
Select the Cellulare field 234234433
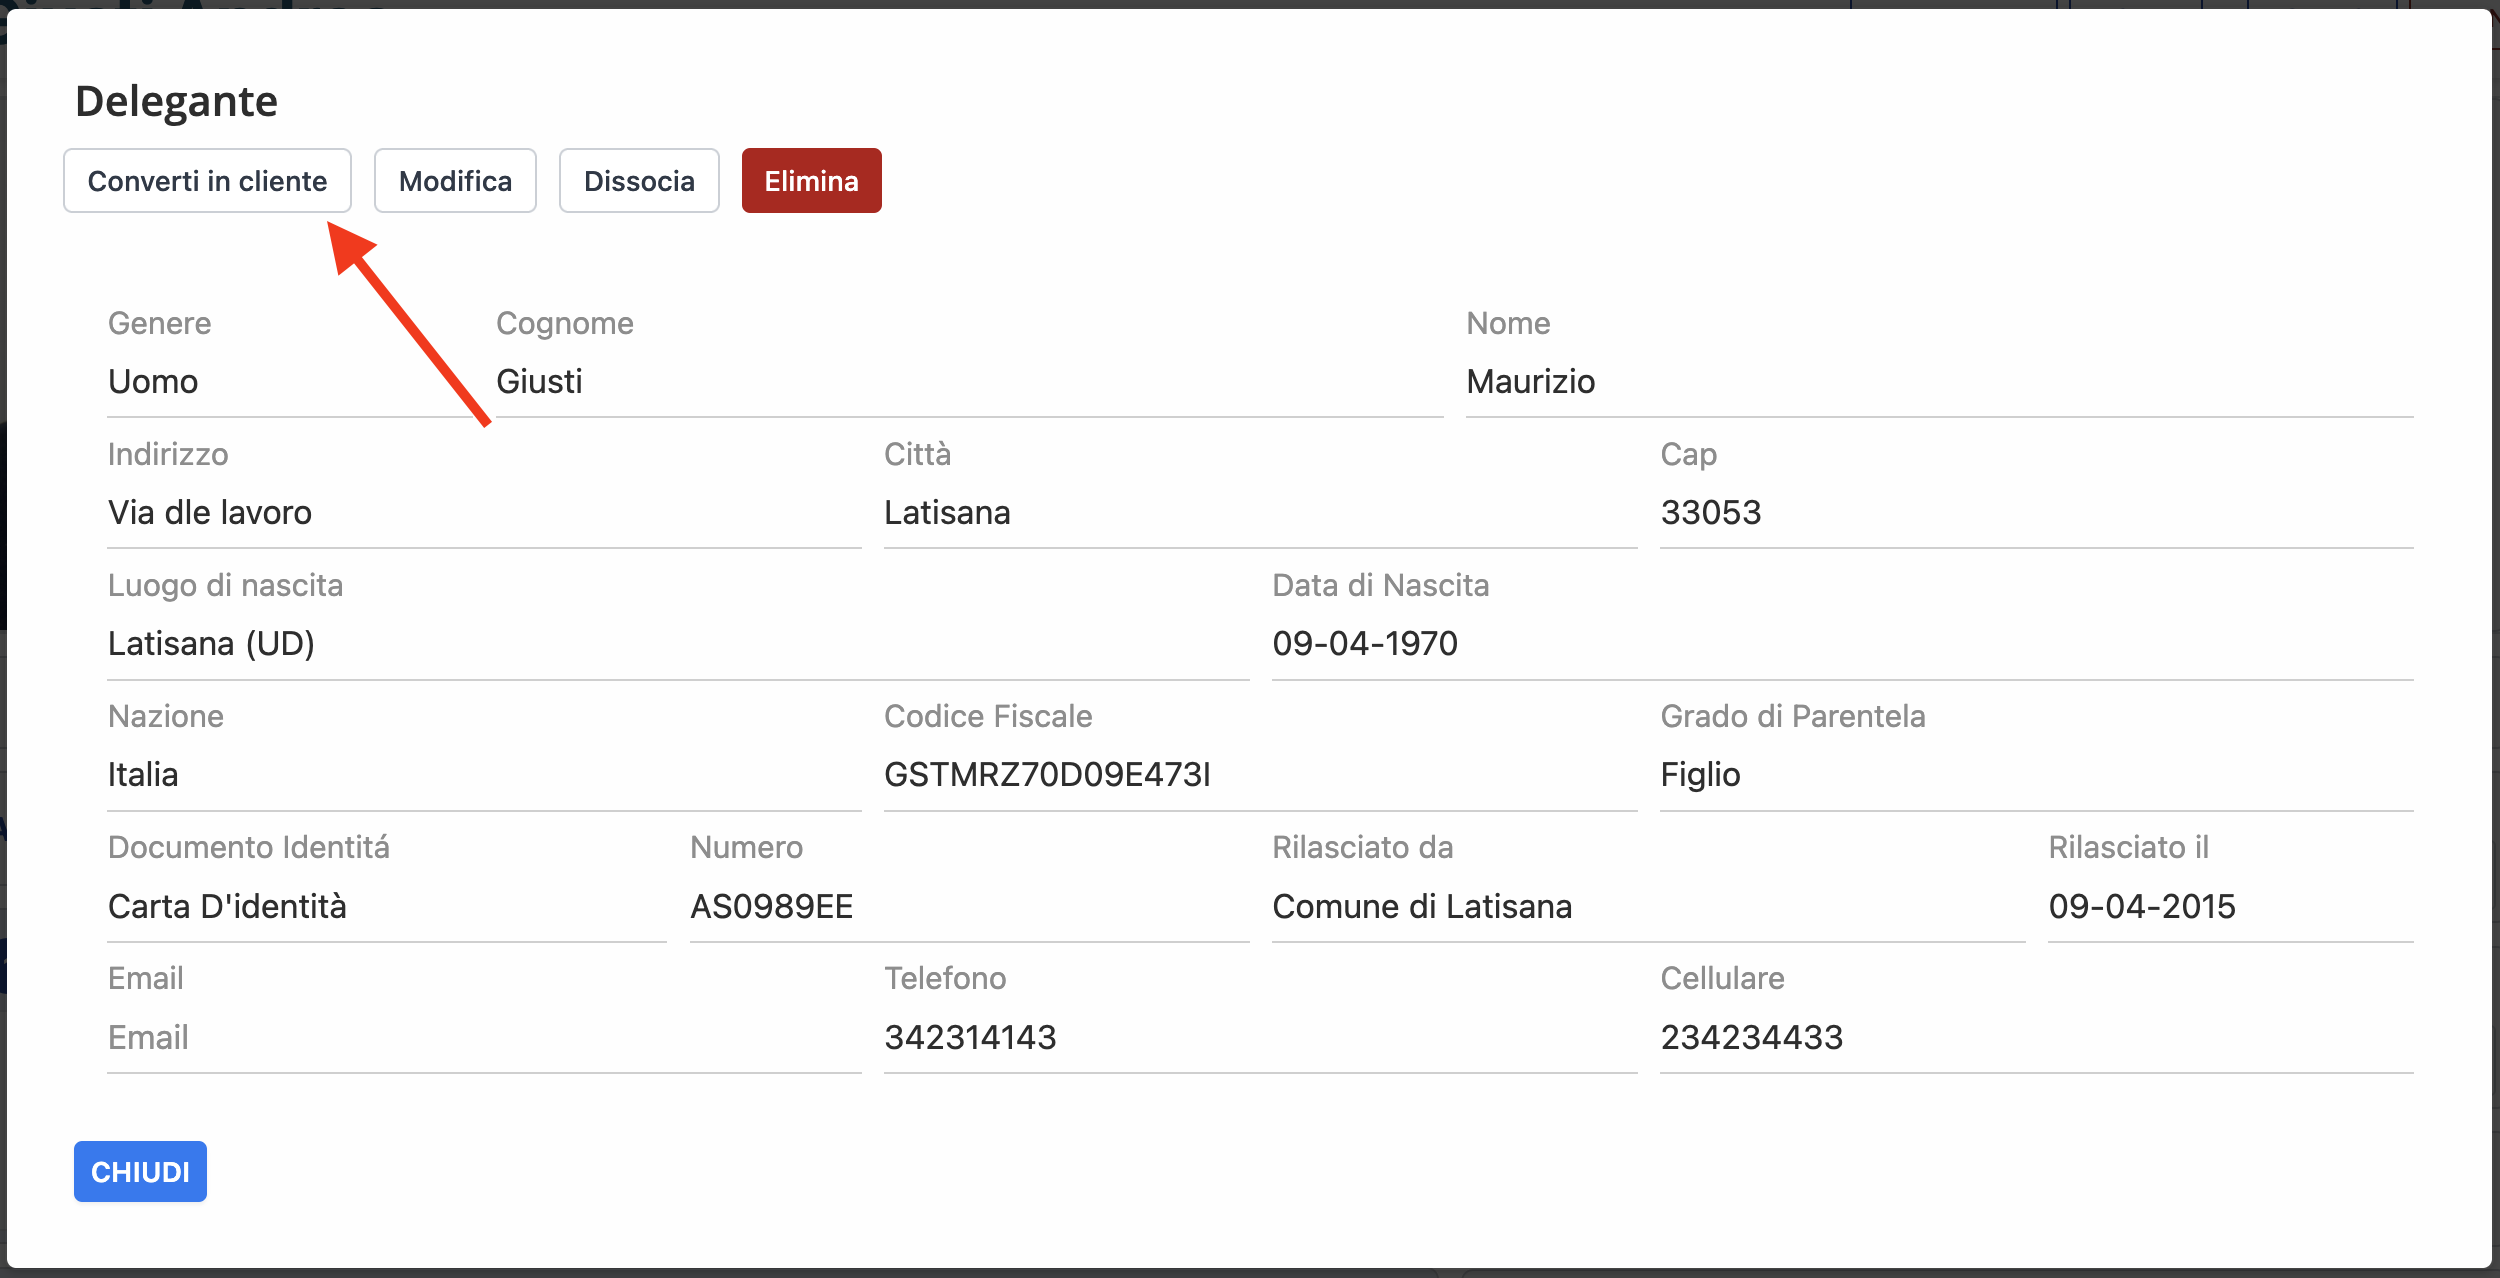pos(2035,1038)
